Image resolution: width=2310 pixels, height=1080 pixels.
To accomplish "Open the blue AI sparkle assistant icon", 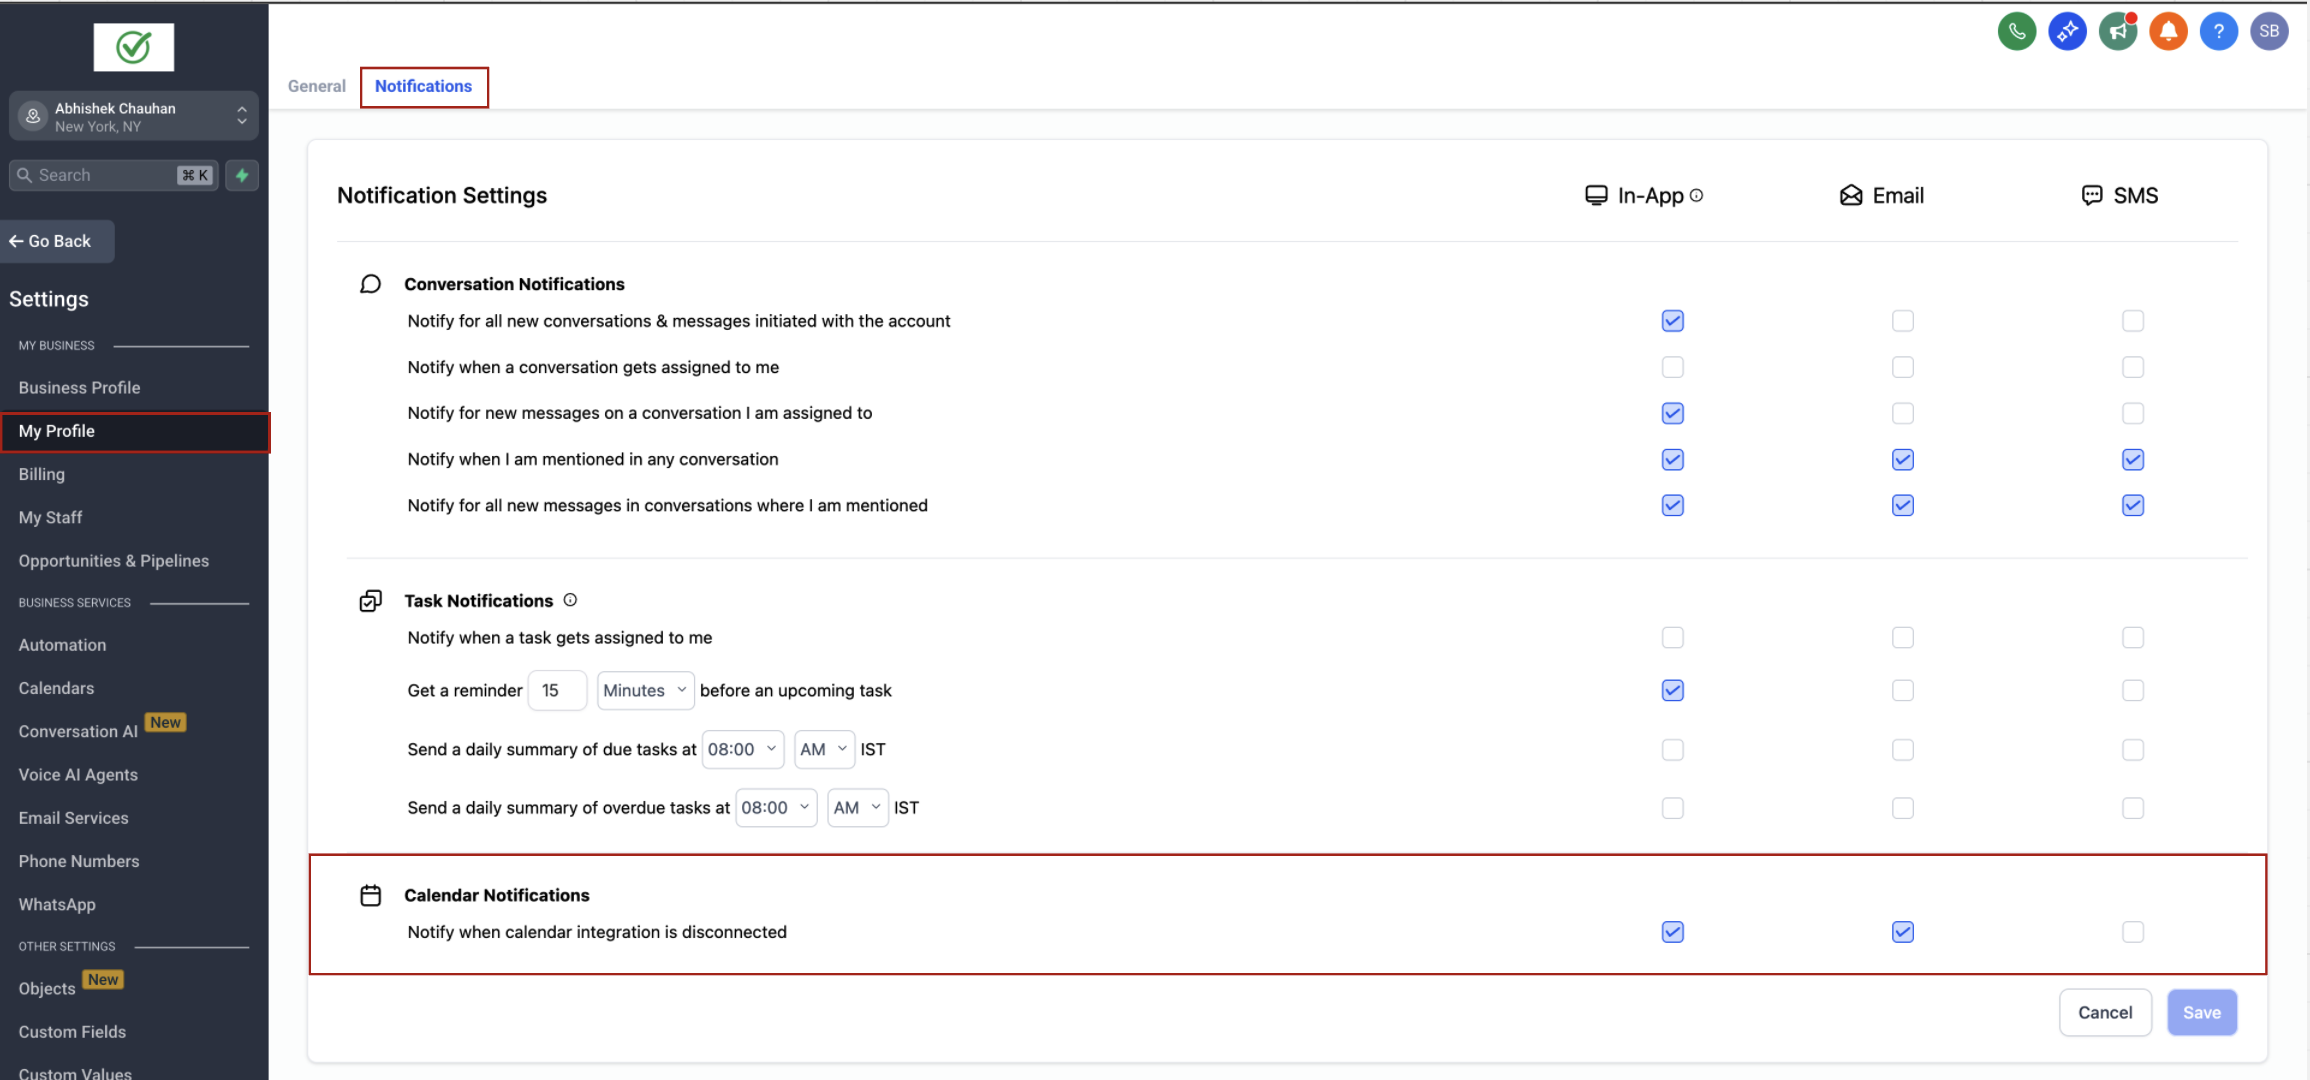I will [x=2067, y=31].
